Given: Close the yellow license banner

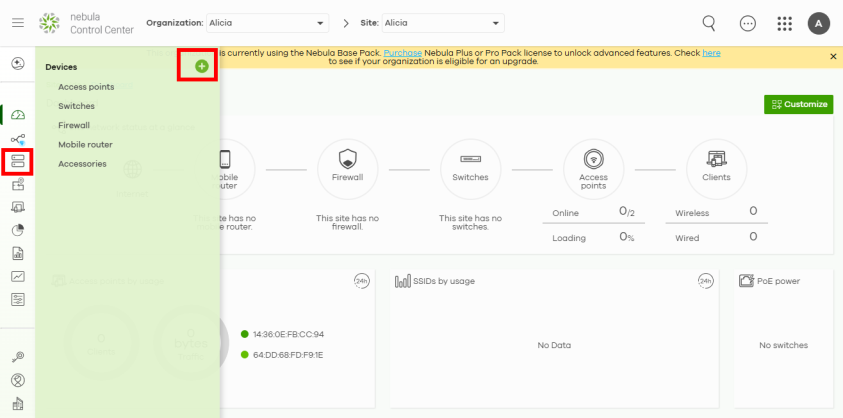Looking at the screenshot, I should [833, 56].
